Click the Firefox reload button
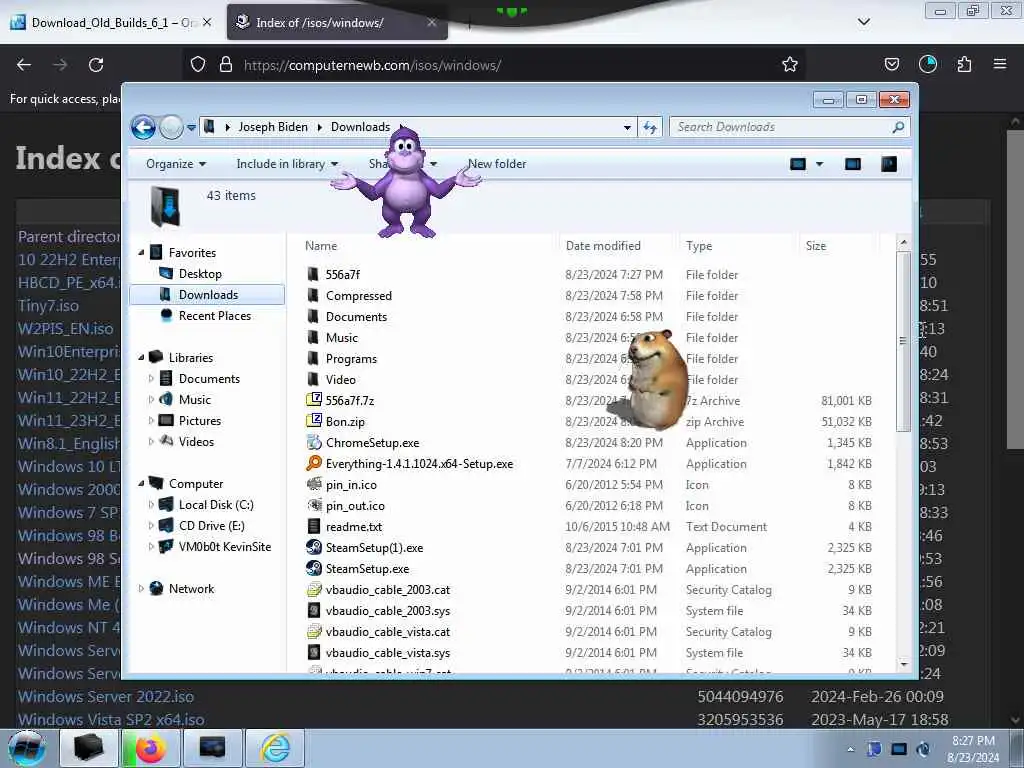1024x768 pixels. [96, 65]
